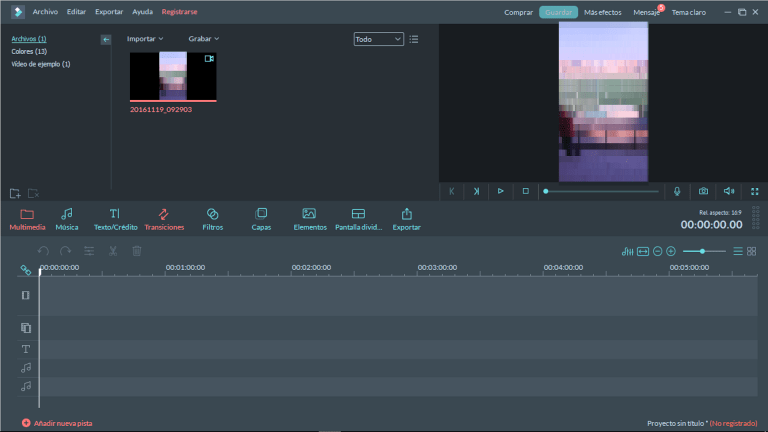The height and width of the screenshot is (432, 768).
Task: Switch media library to list view
Action: click(x=414, y=39)
